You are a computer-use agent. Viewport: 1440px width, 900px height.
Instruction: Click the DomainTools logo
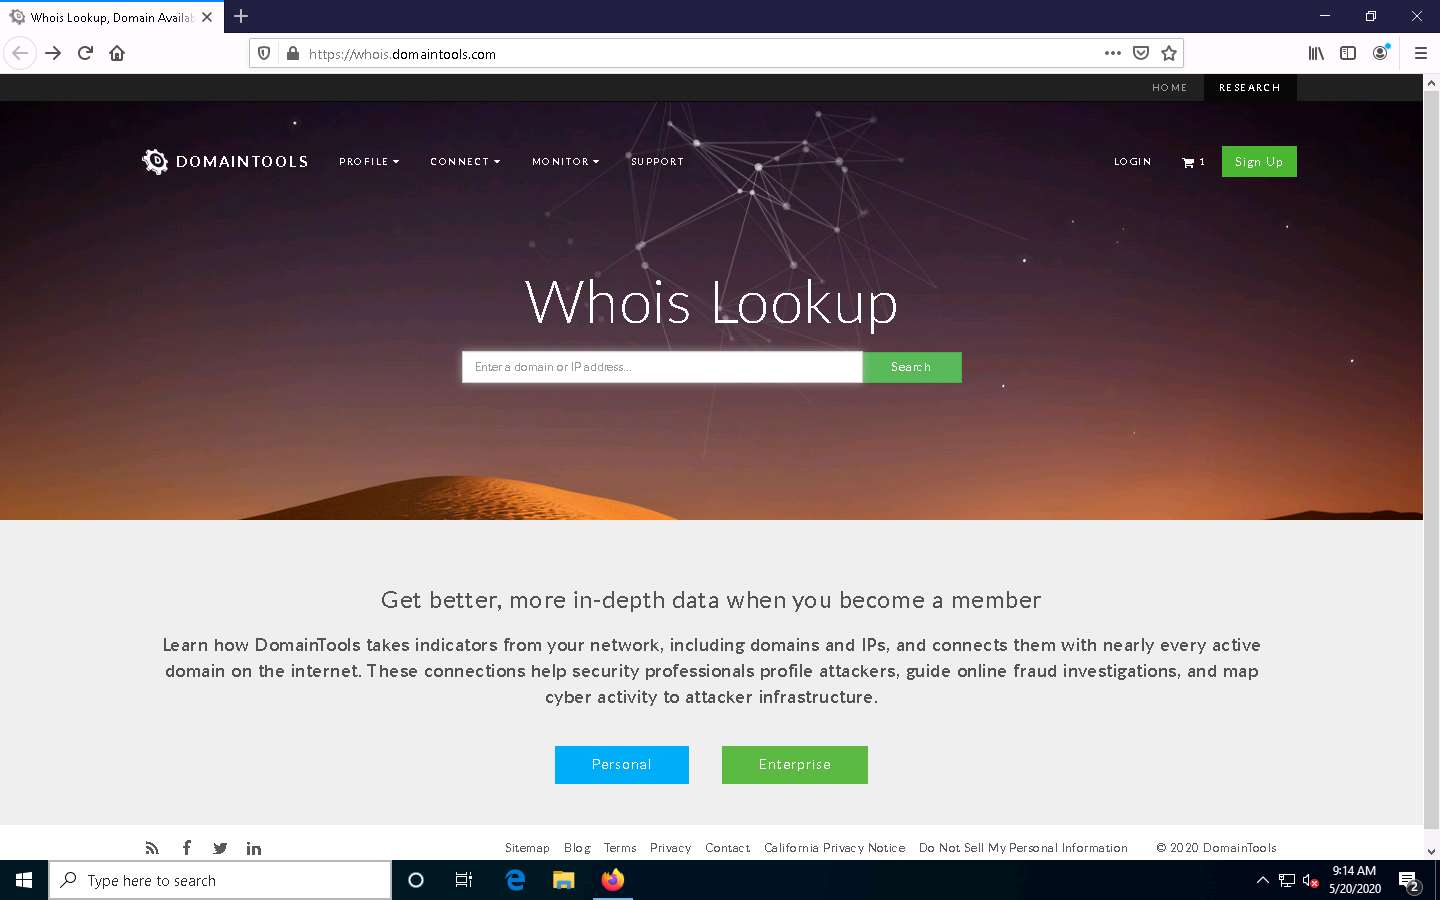pyautogui.click(x=225, y=161)
